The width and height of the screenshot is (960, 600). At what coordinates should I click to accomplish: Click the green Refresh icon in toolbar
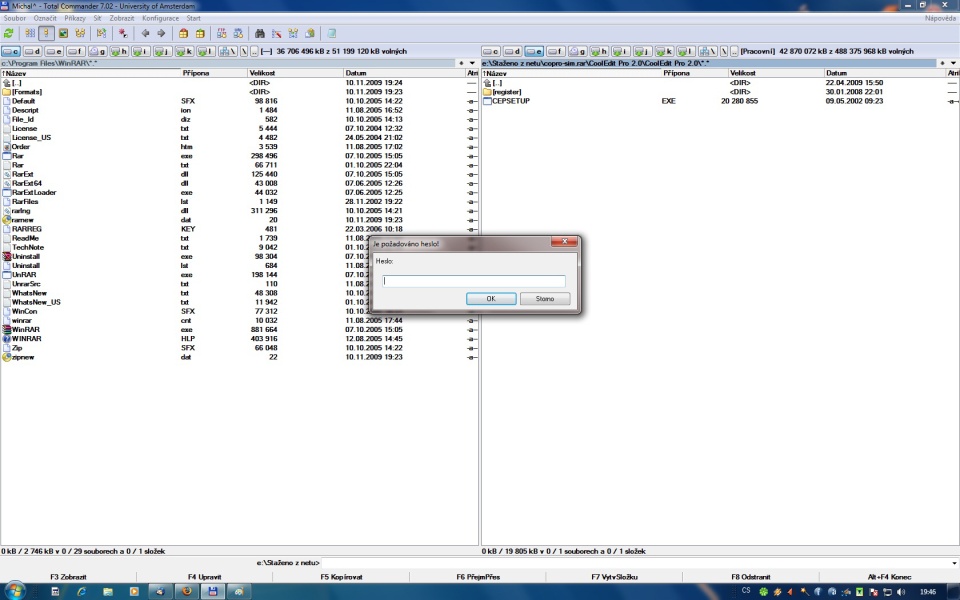(9, 33)
